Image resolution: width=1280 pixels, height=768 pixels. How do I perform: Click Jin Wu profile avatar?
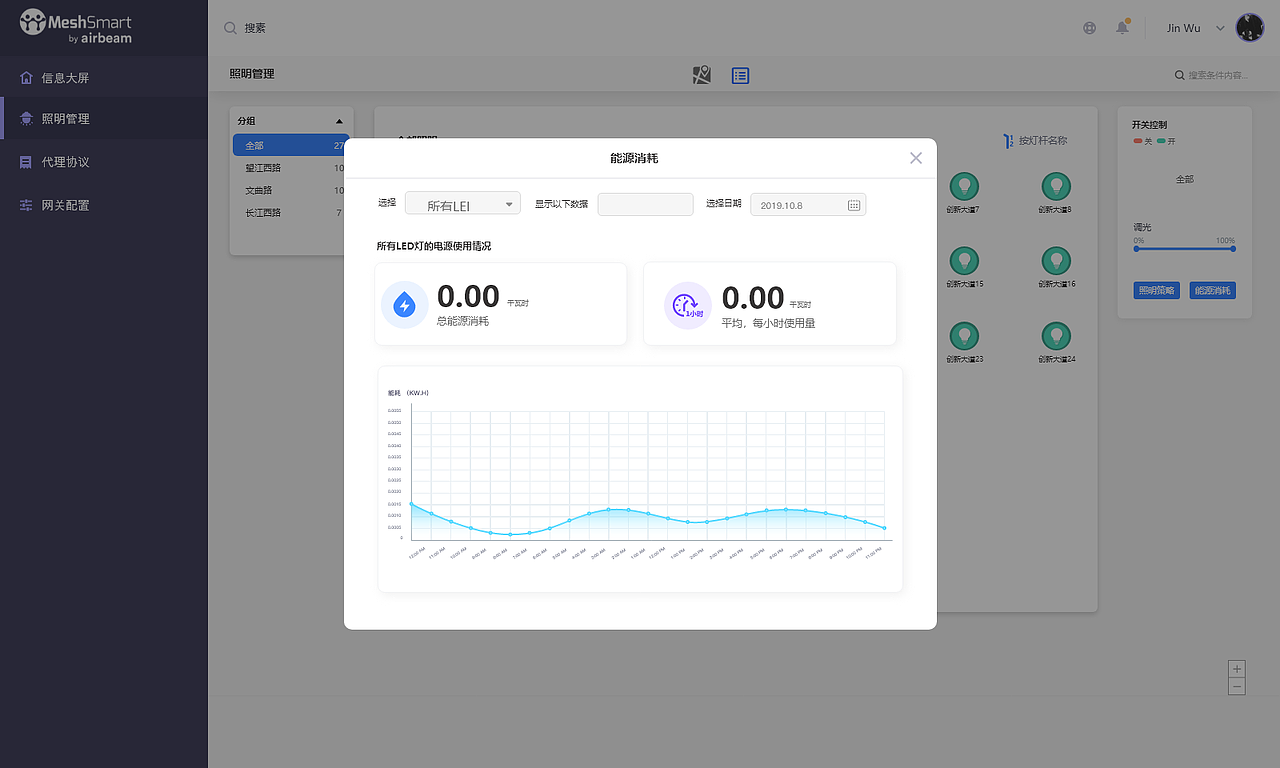coord(1250,28)
